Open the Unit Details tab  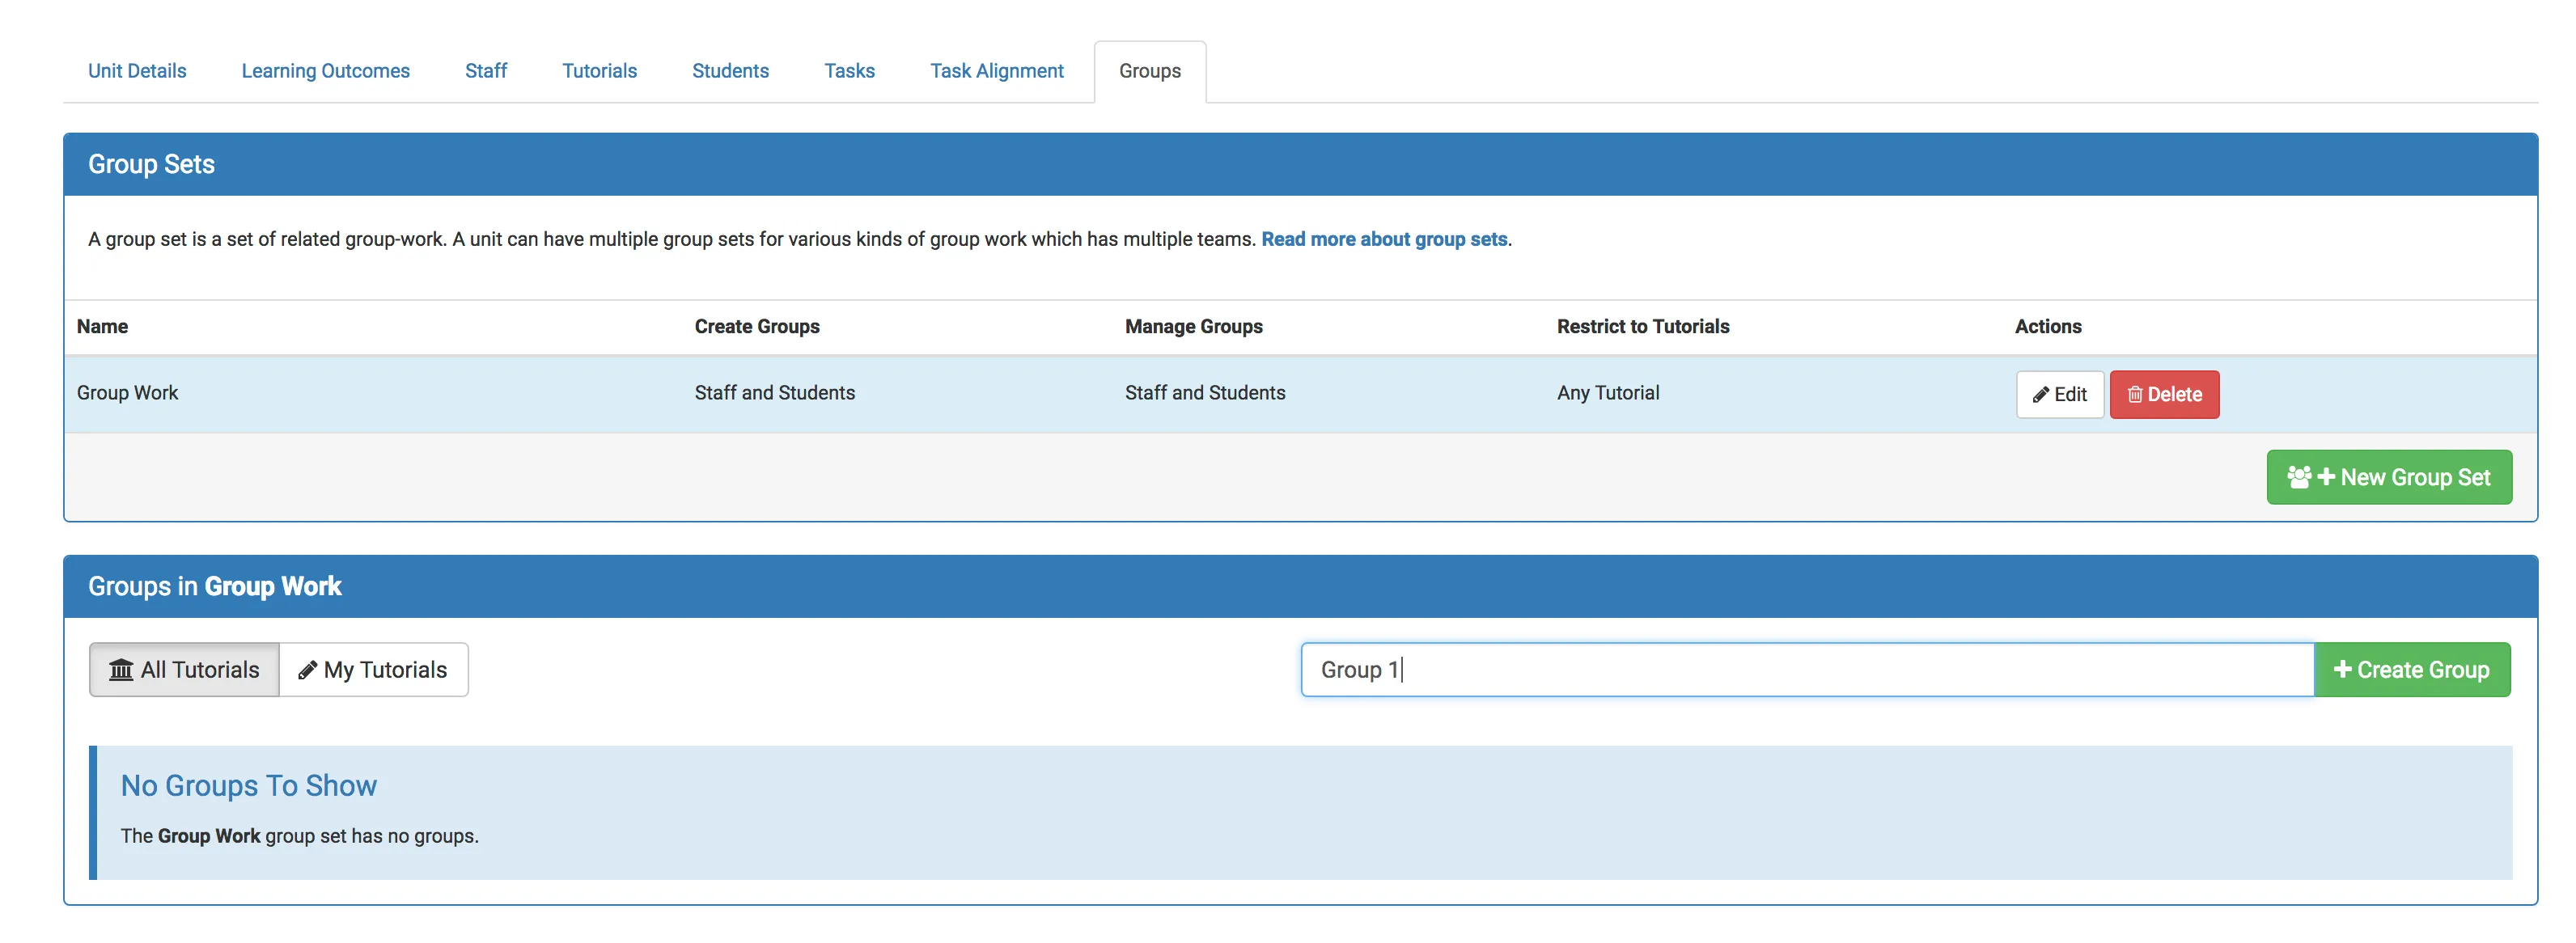137,71
